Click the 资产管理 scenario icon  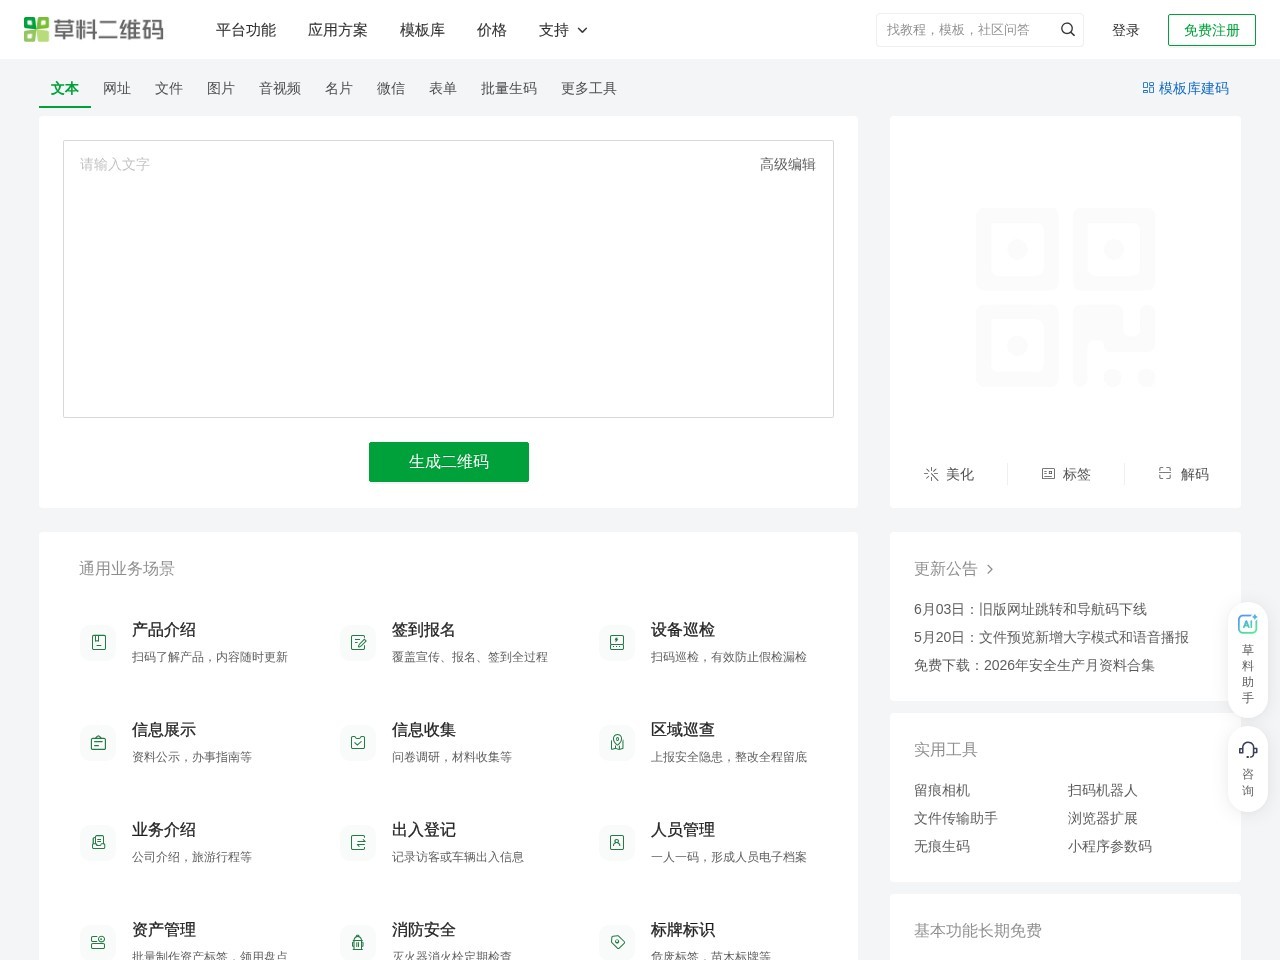click(98, 942)
